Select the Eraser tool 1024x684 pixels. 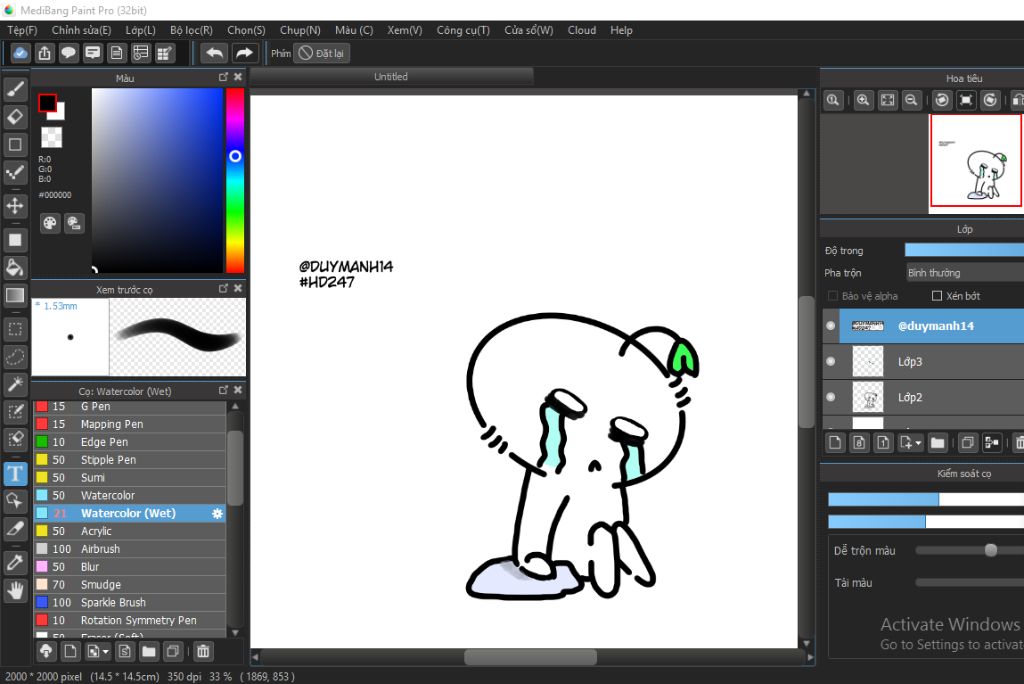[x=15, y=117]
